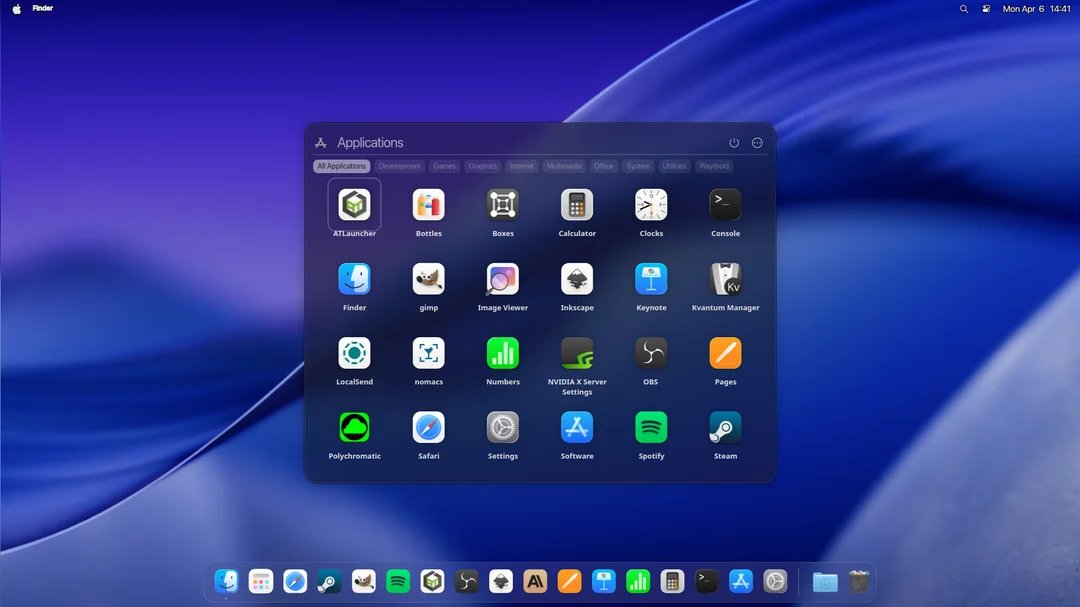Open the Trash in the dock
Viewport: 1080px width, 607px height.
(859, 581)
